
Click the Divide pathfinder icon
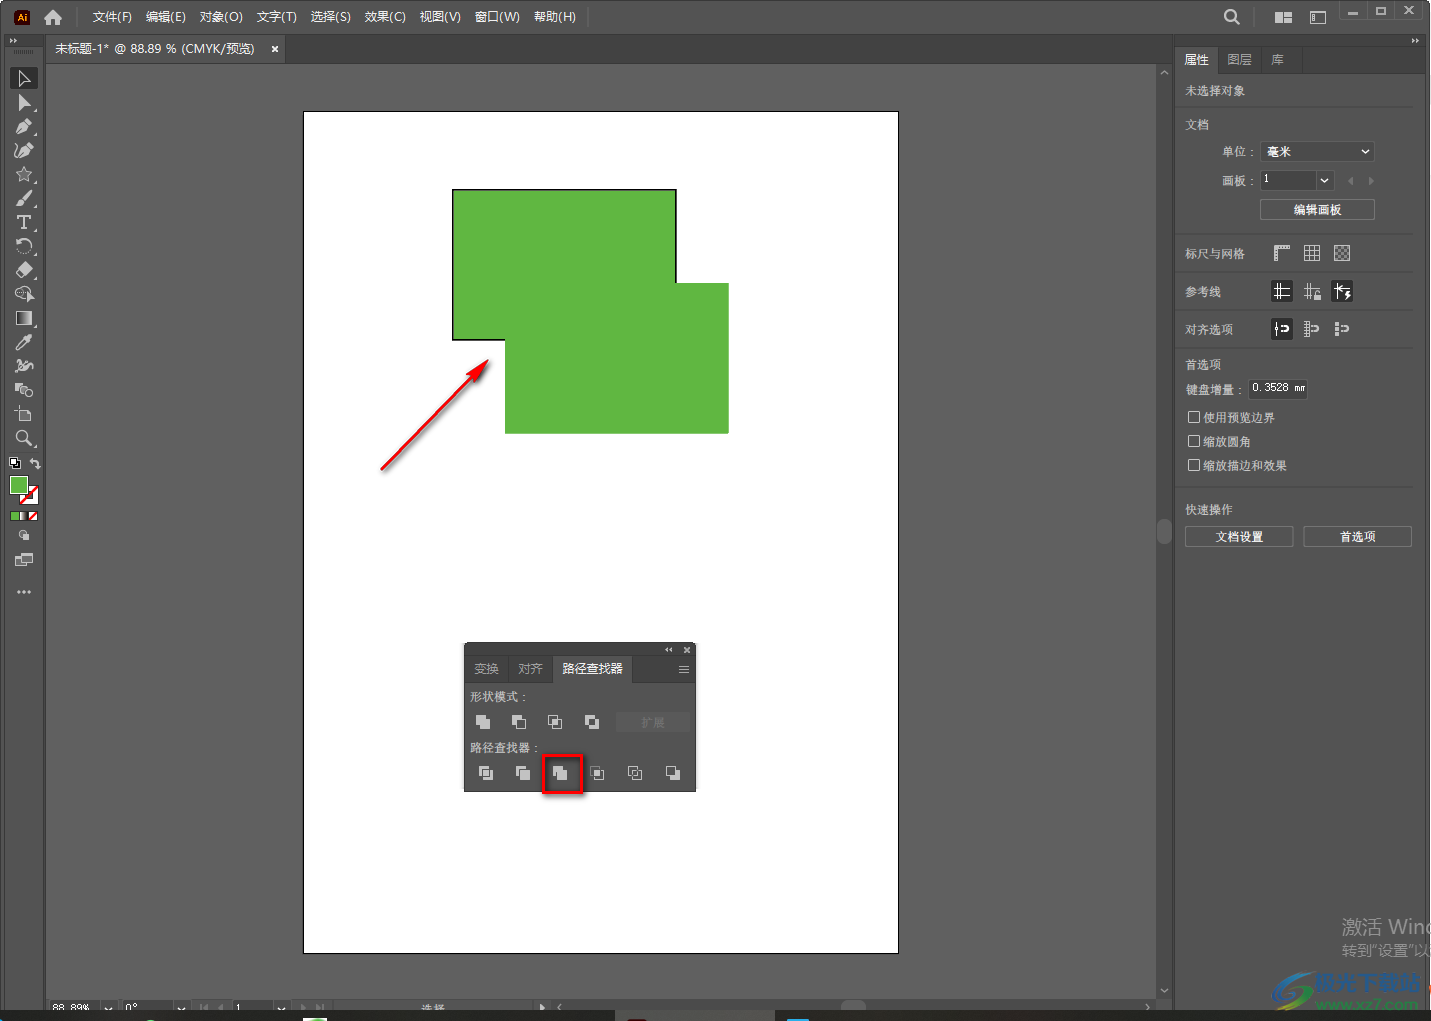click(x=486, y=773)
